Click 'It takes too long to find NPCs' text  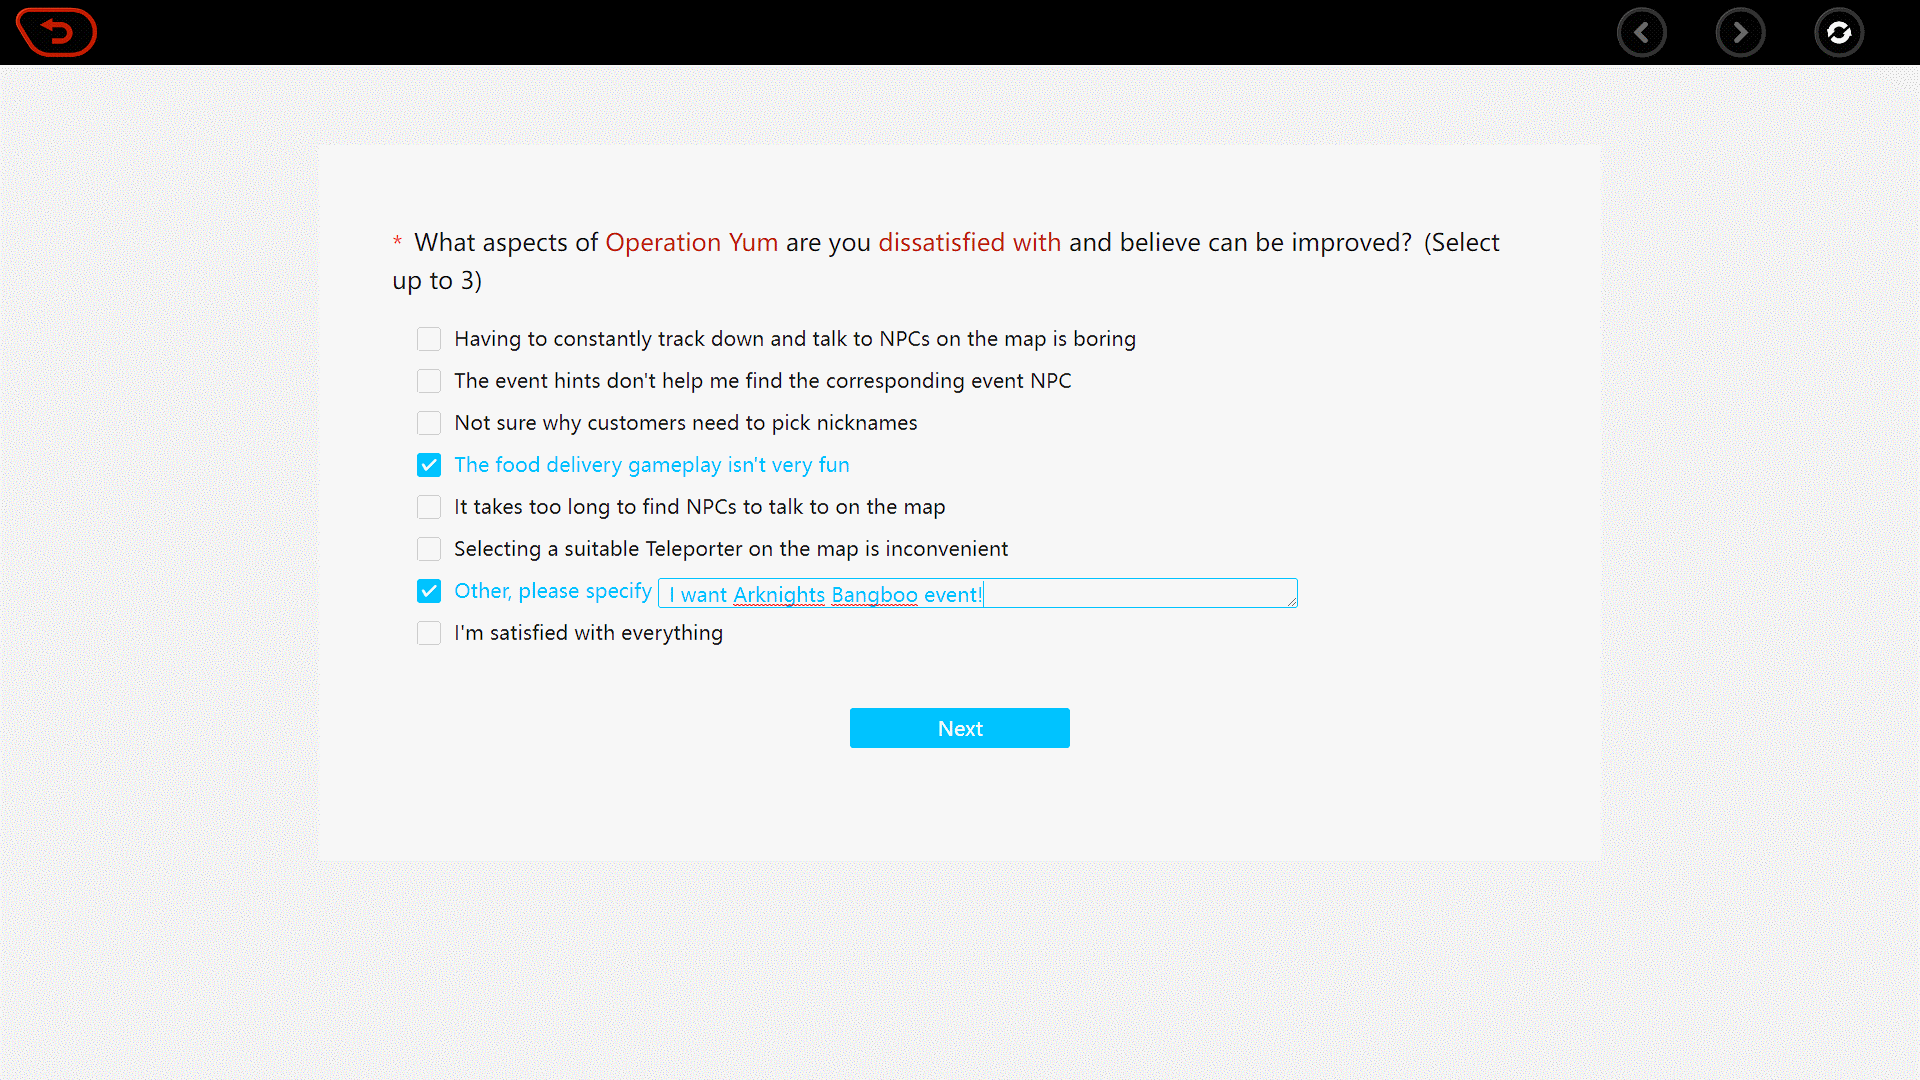click(700, 507)
